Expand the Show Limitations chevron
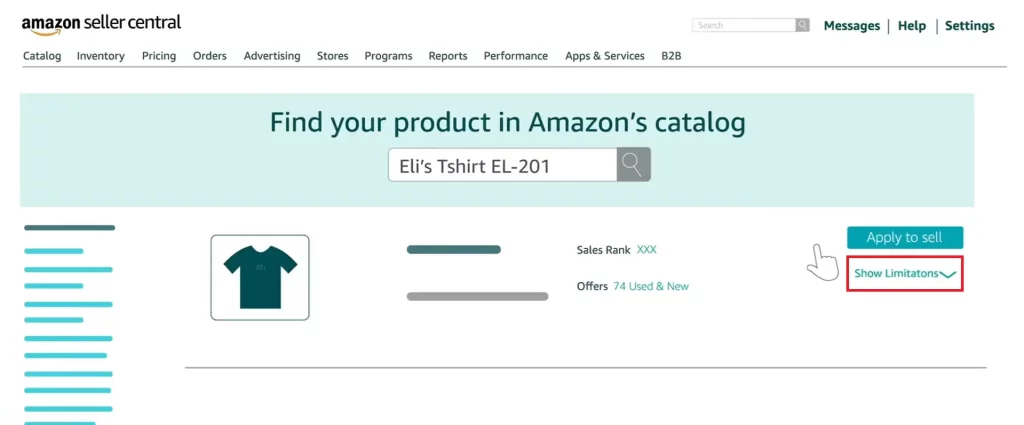 pyautogui.click(x=948, y=275)
